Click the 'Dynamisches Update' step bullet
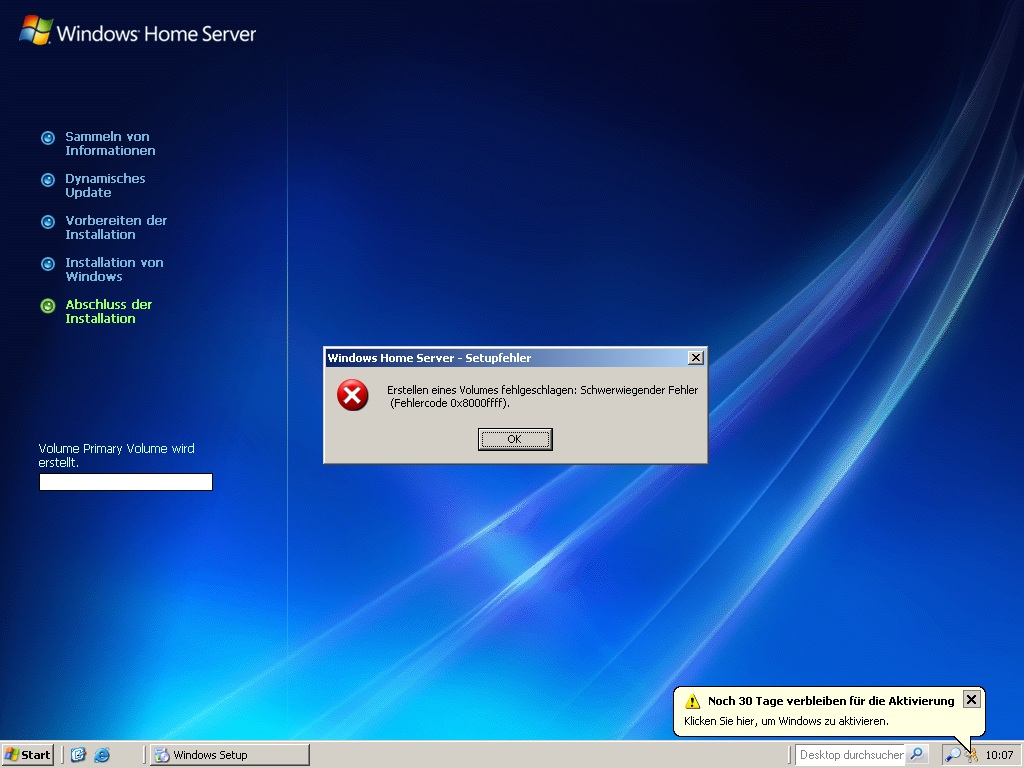The width and height of the screenshot is (1024, 768). (x=48, y=180)
